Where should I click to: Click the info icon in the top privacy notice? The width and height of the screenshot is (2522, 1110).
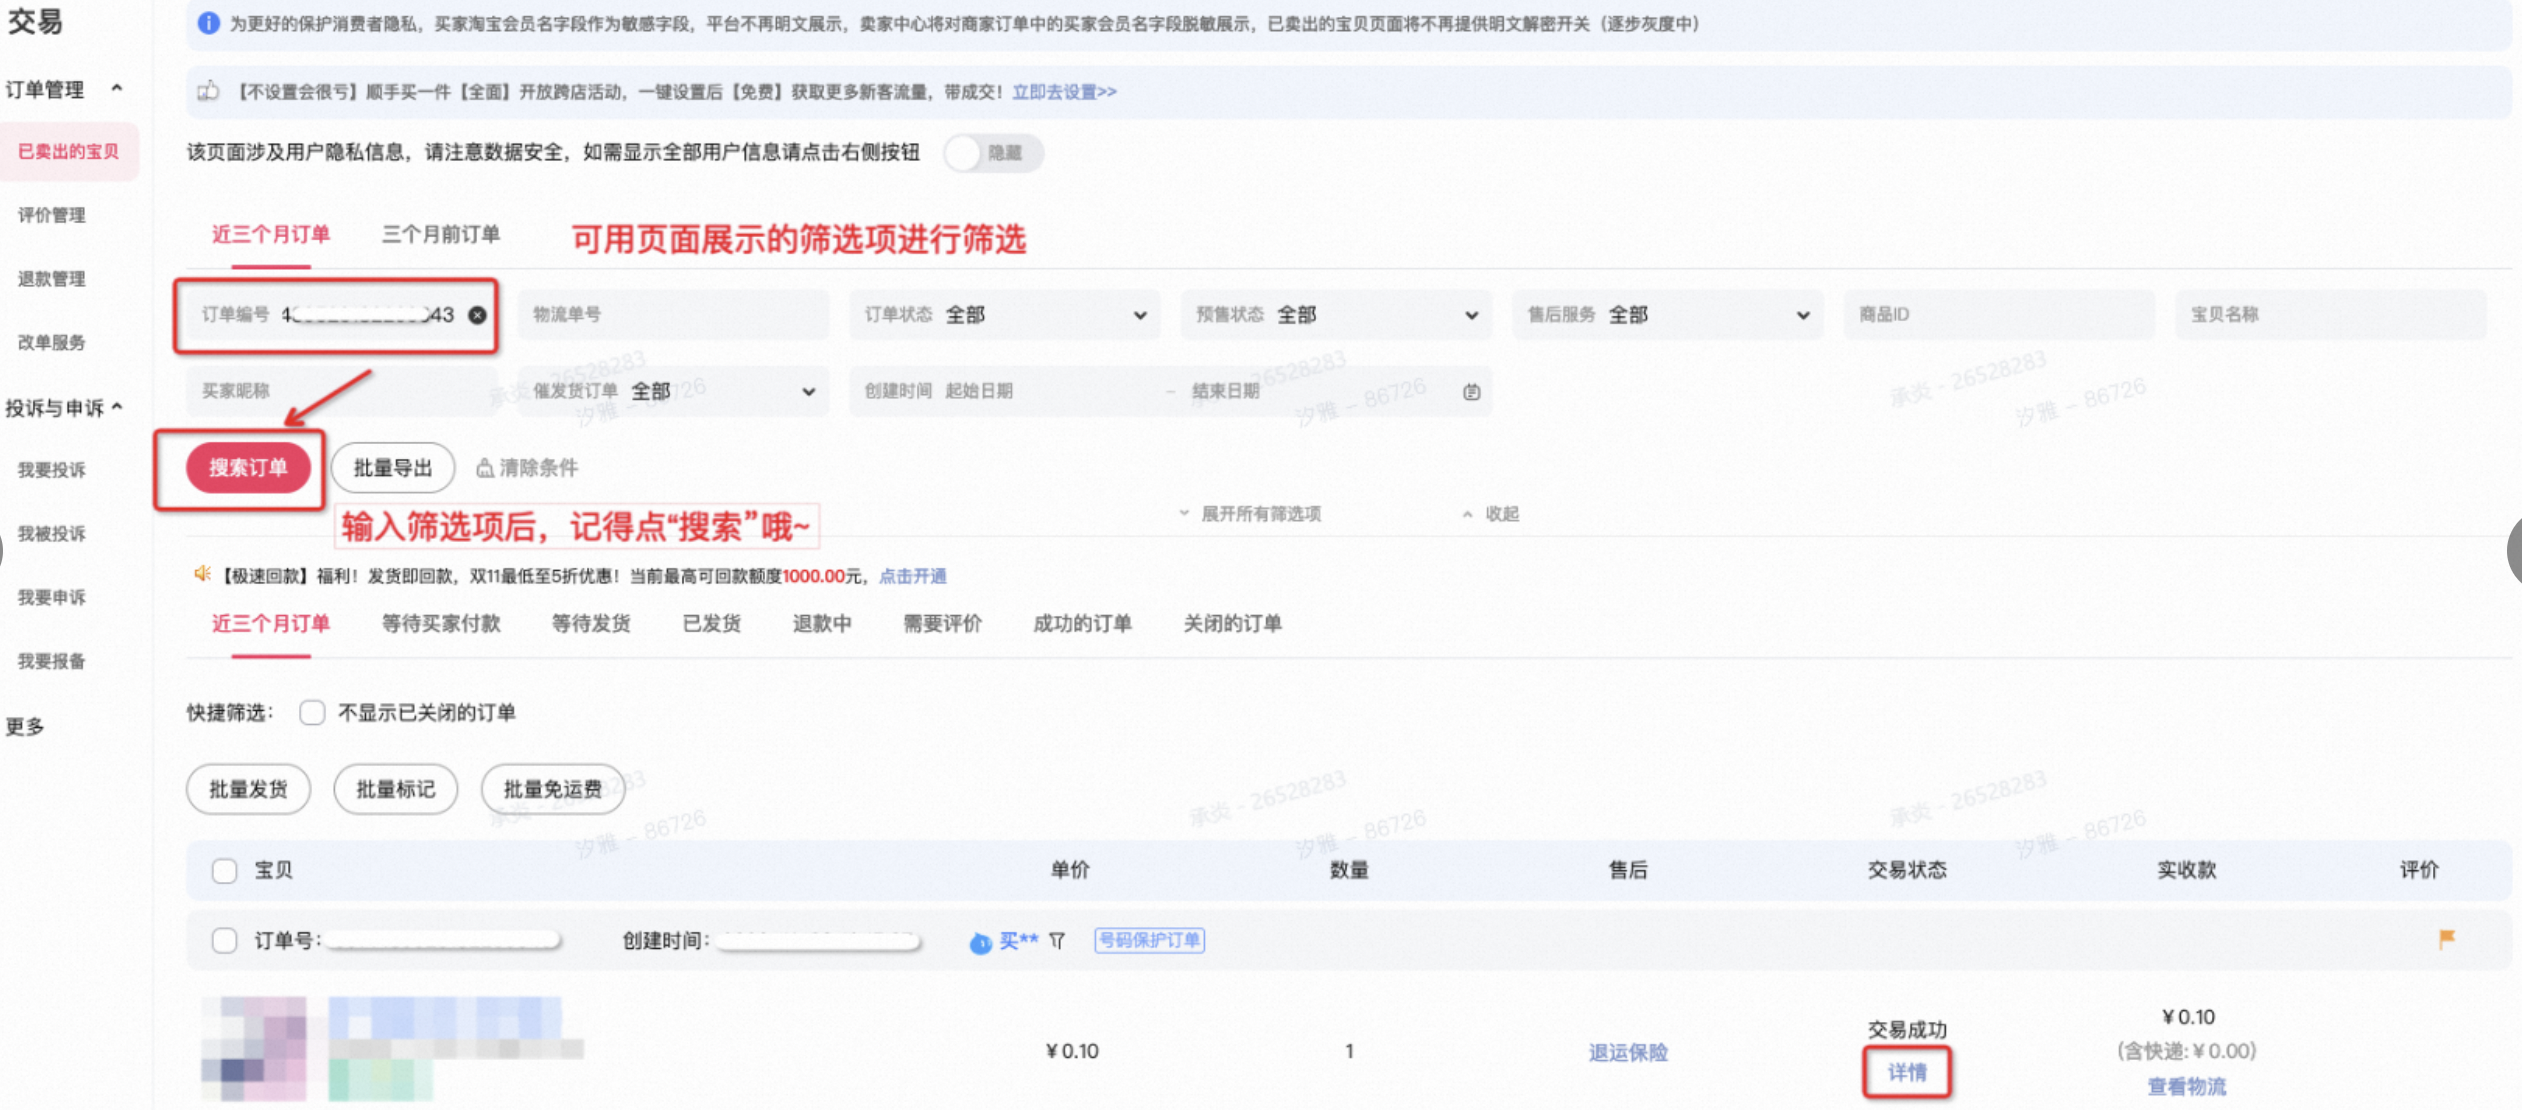[x=208, y=23]
